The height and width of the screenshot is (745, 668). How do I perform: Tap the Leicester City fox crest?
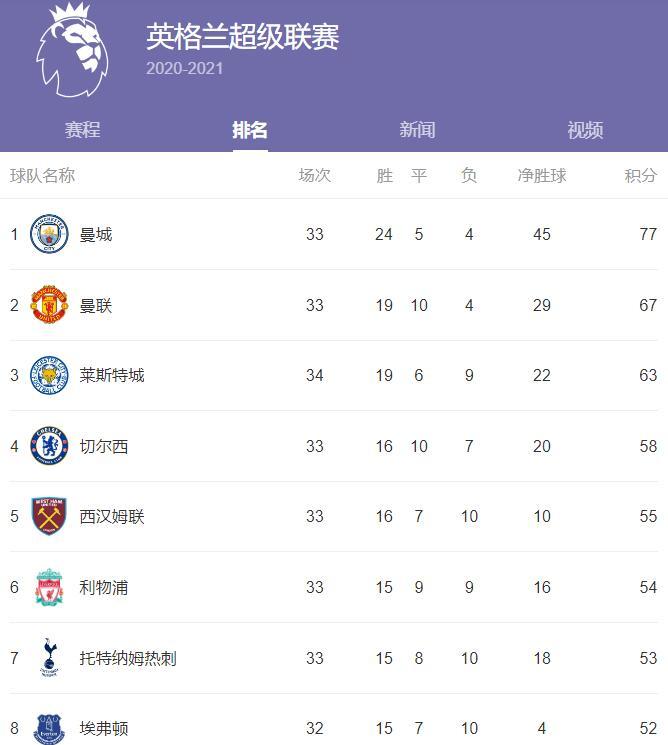(x=49, y=375)
